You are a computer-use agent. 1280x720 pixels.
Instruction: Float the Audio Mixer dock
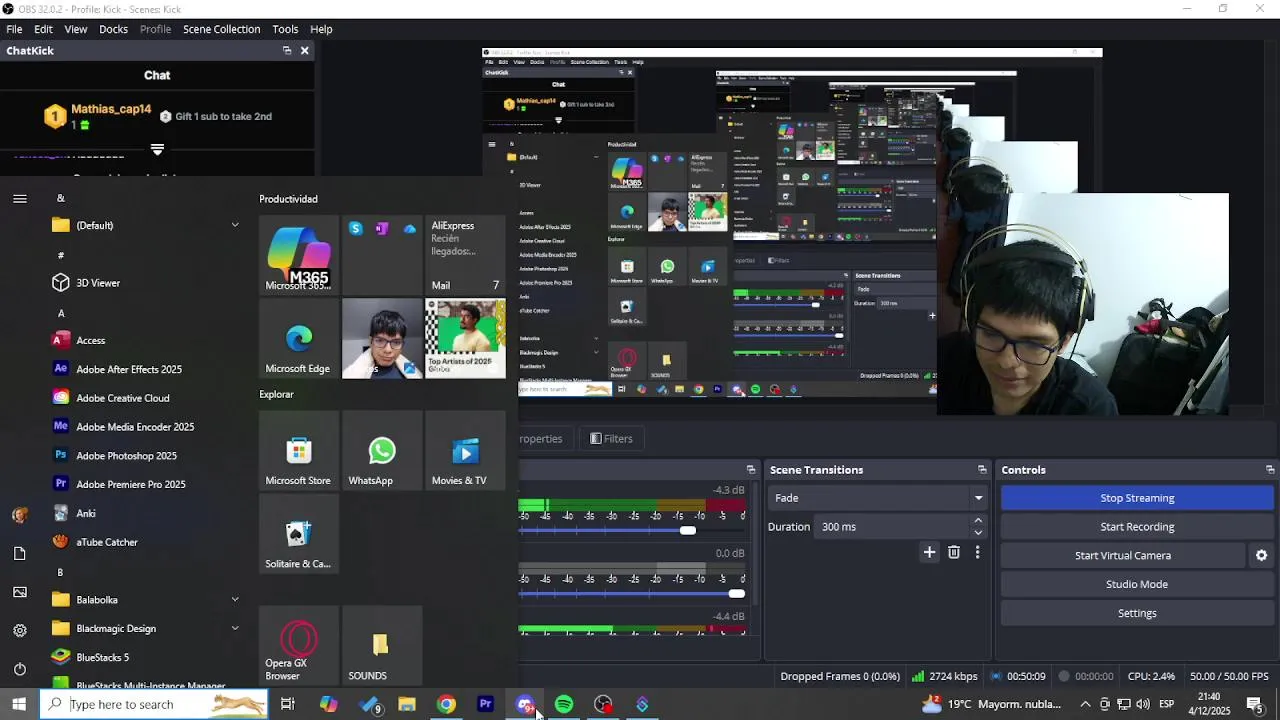pos(751,470)
